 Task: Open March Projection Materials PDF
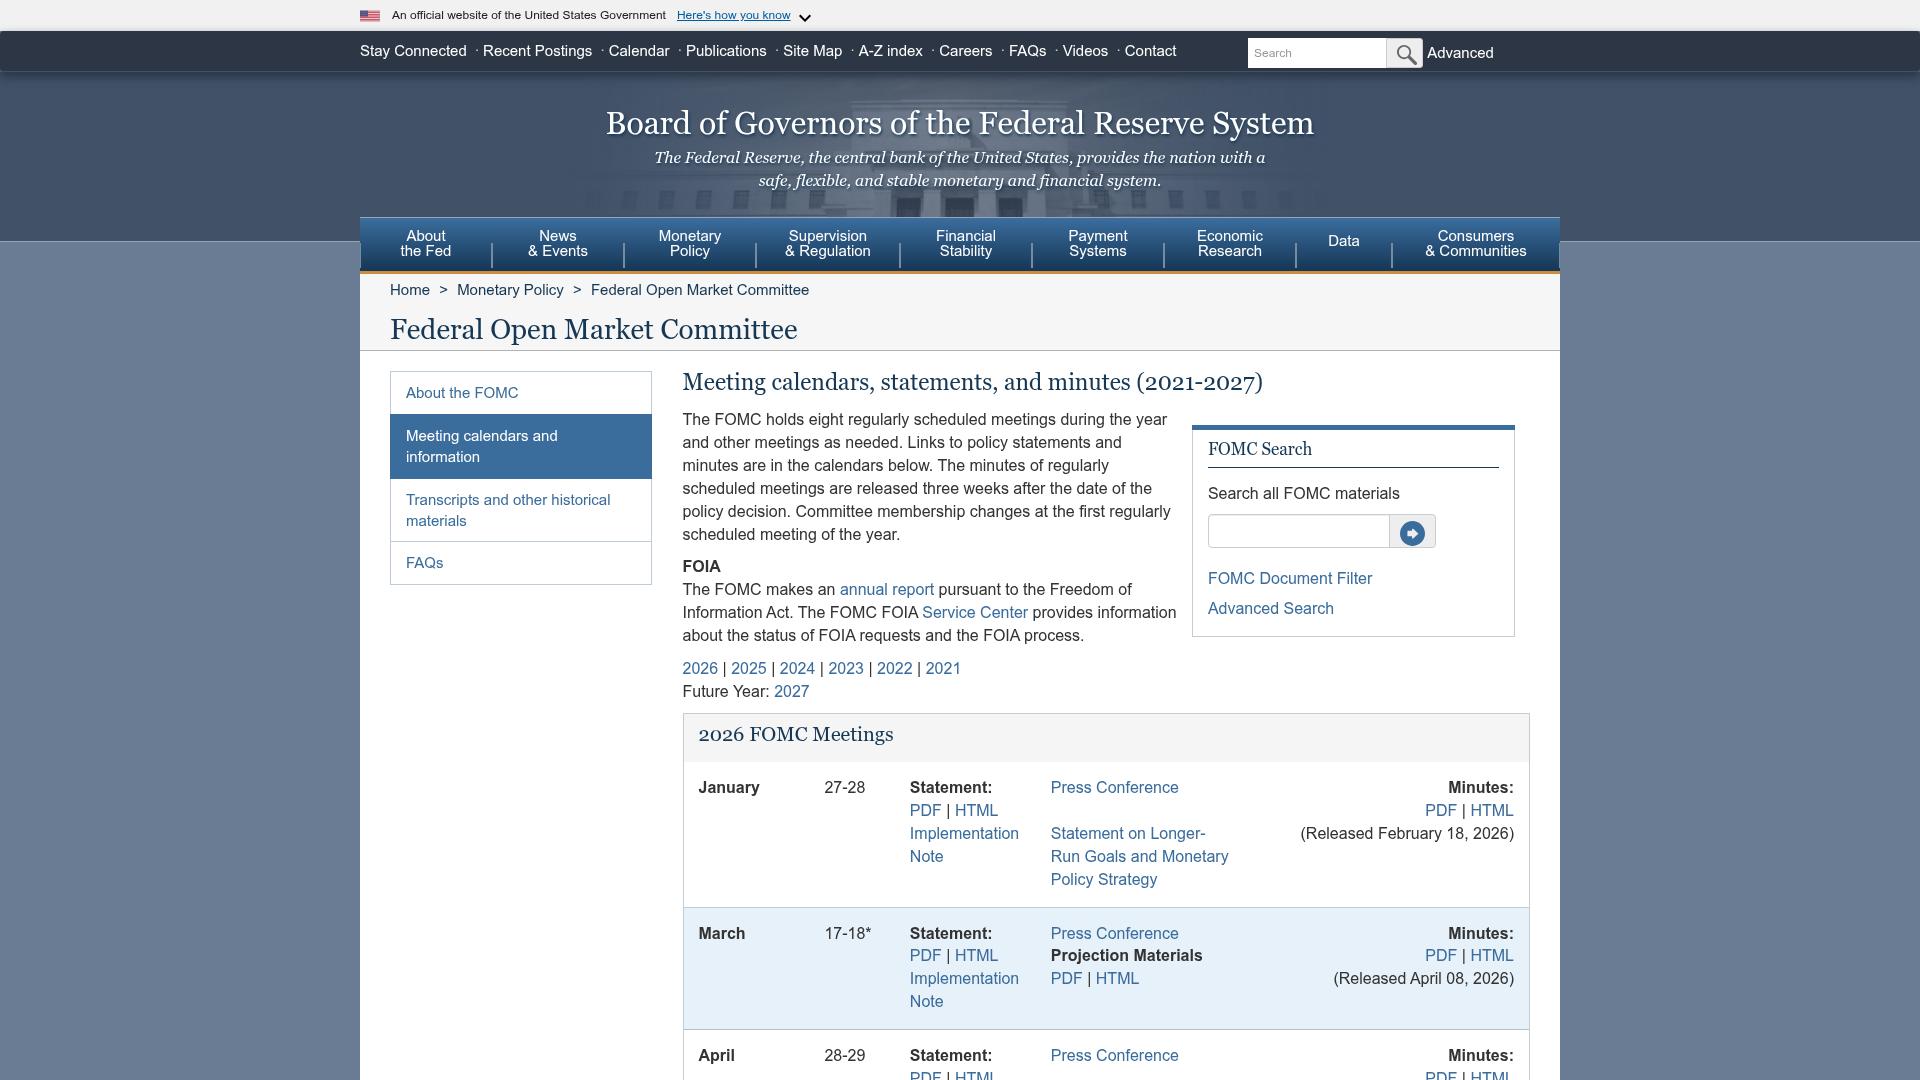click(1066, 979)
